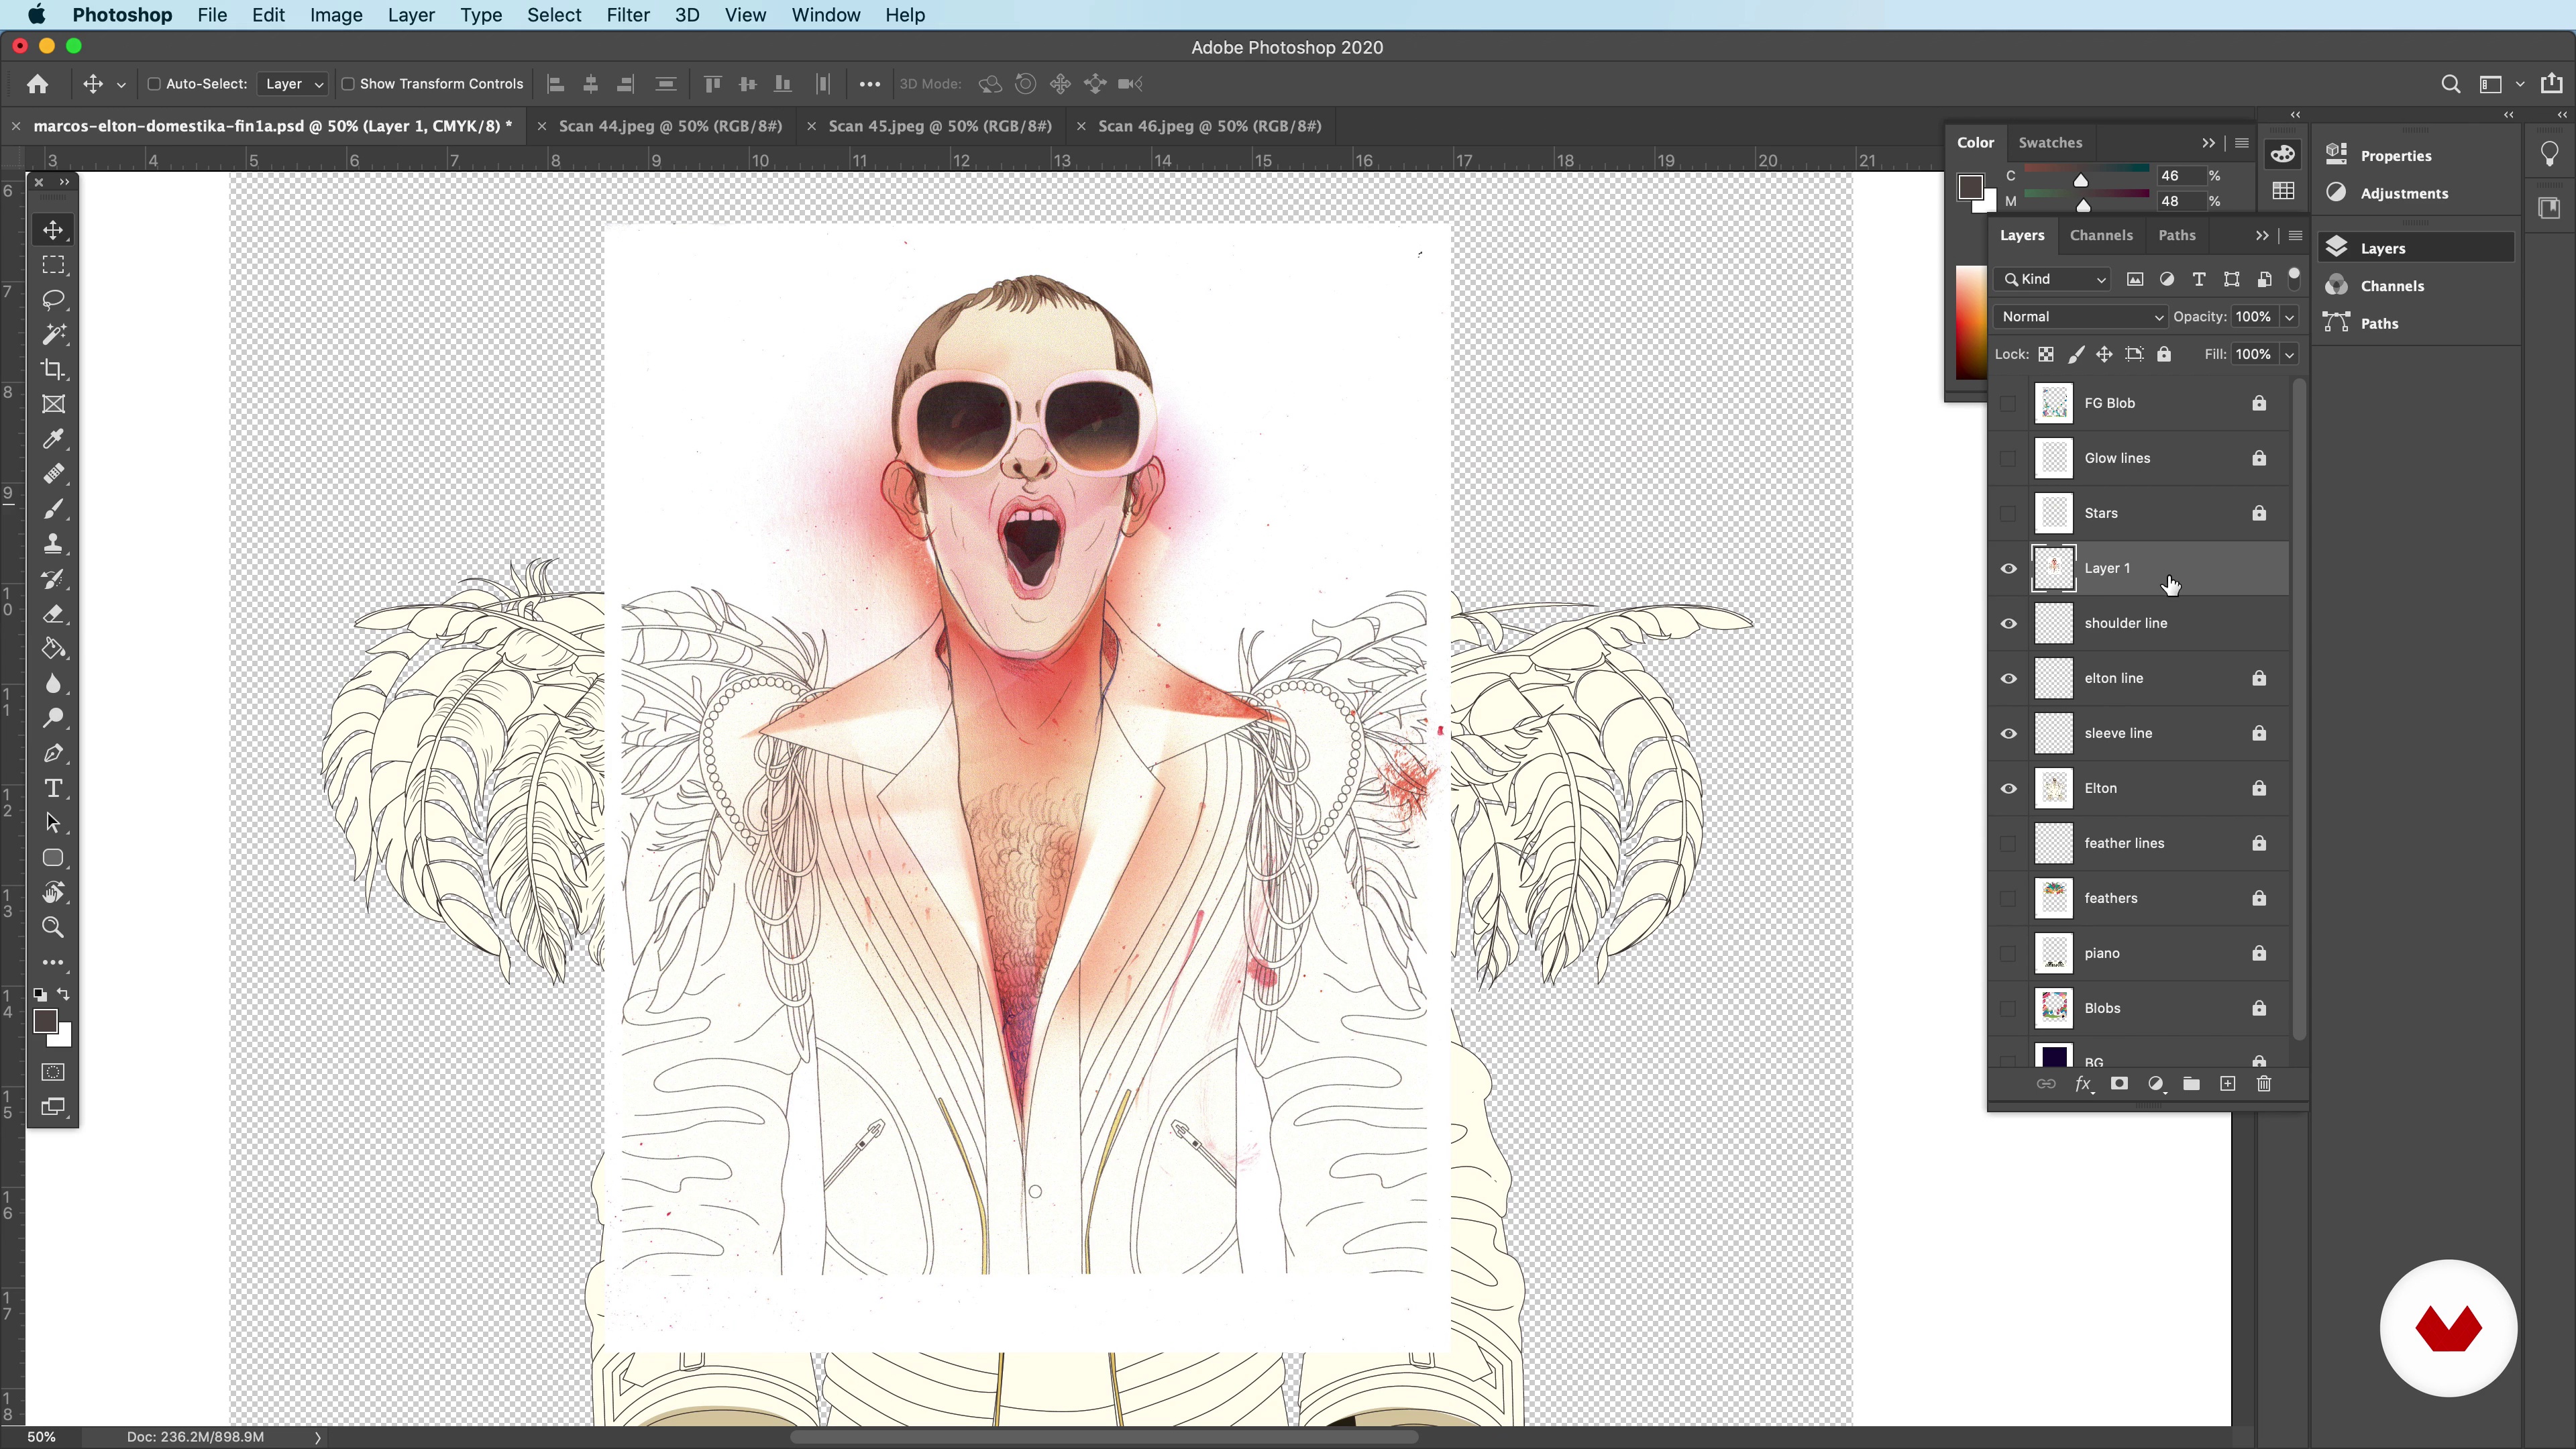Open the Normal blend mode dropdown

2080,316
